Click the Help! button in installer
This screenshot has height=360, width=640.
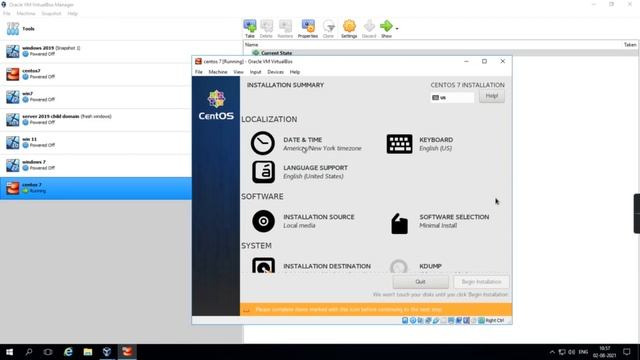(x=491, y=96)
